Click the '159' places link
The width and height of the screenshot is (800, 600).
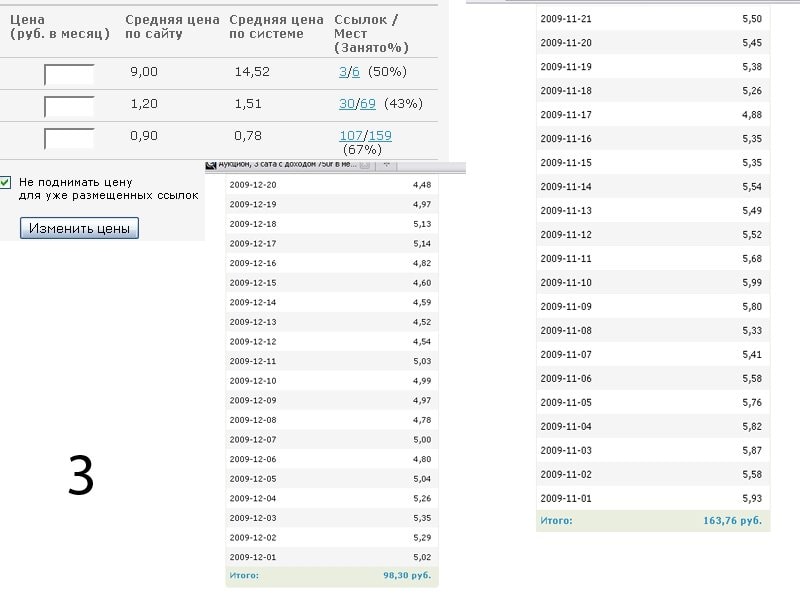click(380, 136)
